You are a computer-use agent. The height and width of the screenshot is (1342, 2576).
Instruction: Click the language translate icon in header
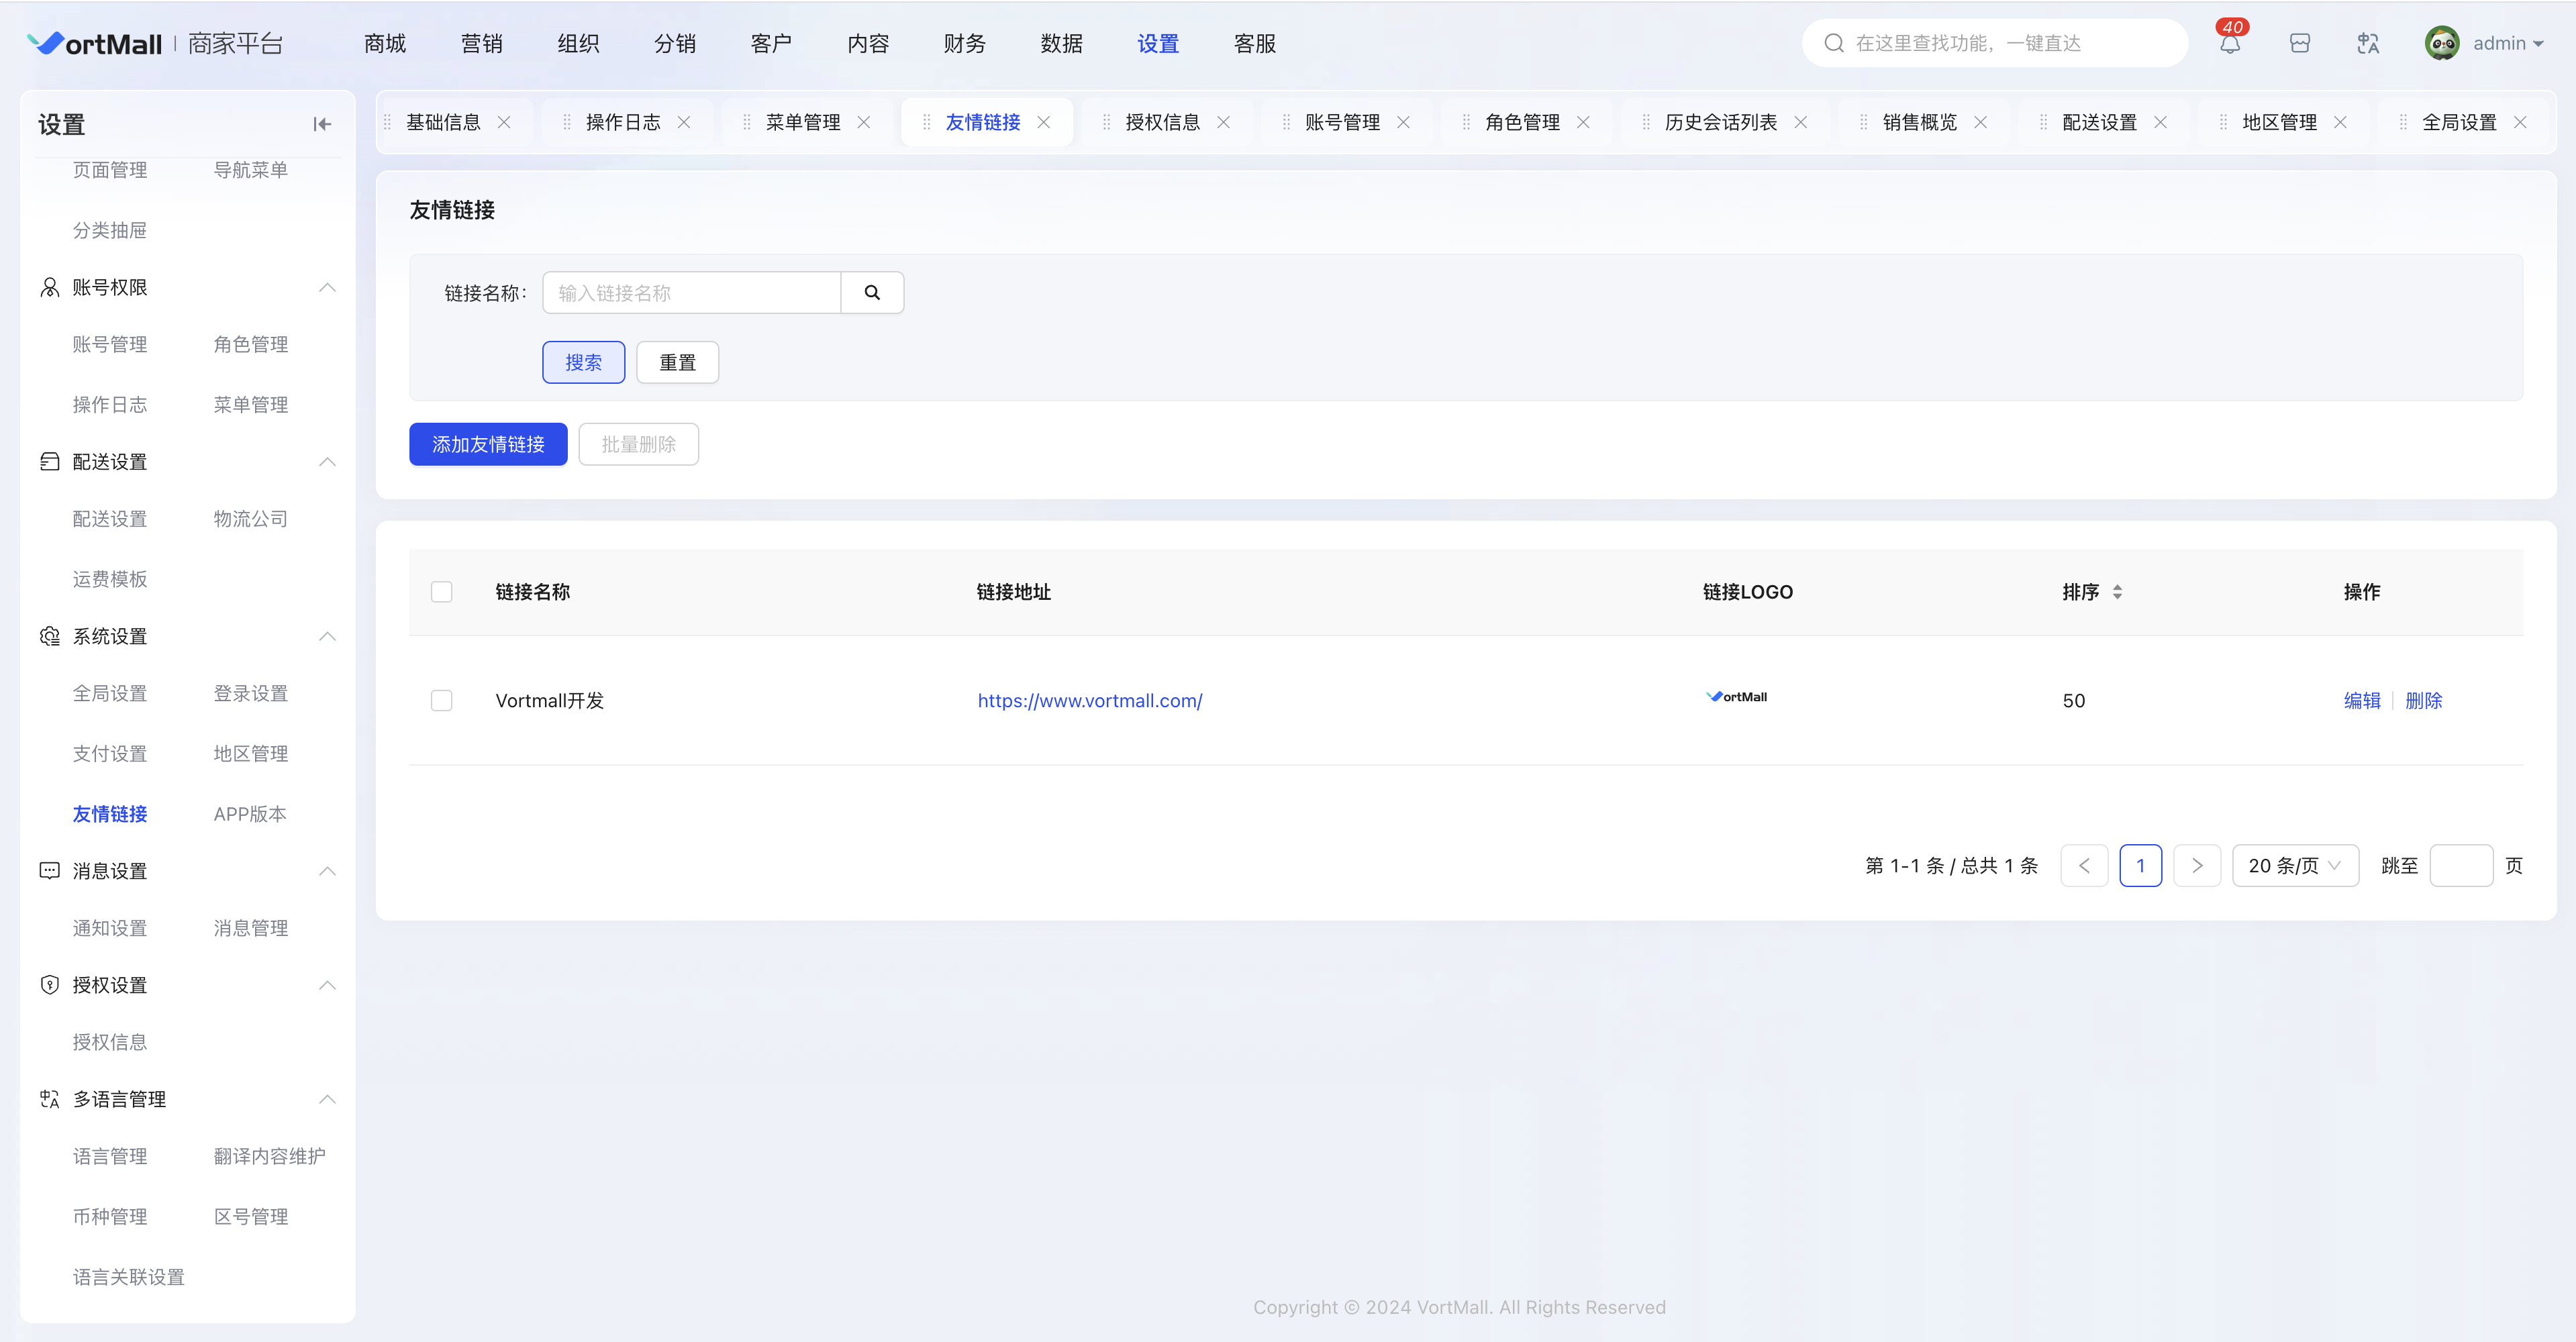pyautogui.click(x=2367, y=44)
